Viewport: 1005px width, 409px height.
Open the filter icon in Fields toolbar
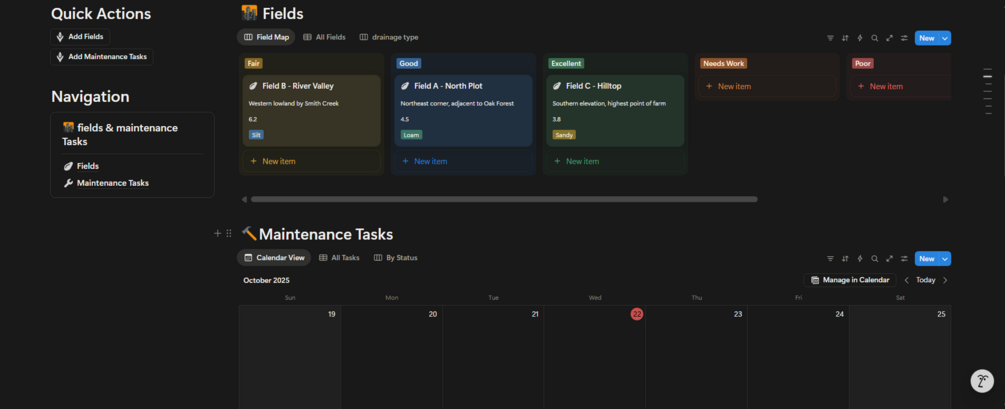(830, 38)
